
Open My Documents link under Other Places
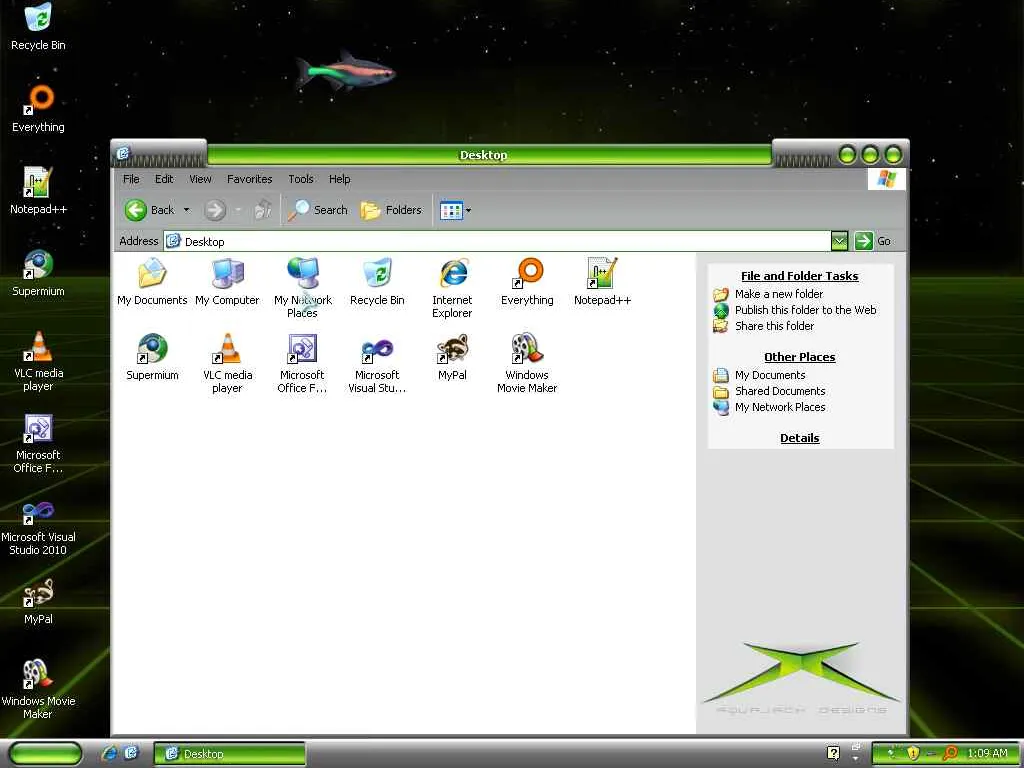pos(770,375)
